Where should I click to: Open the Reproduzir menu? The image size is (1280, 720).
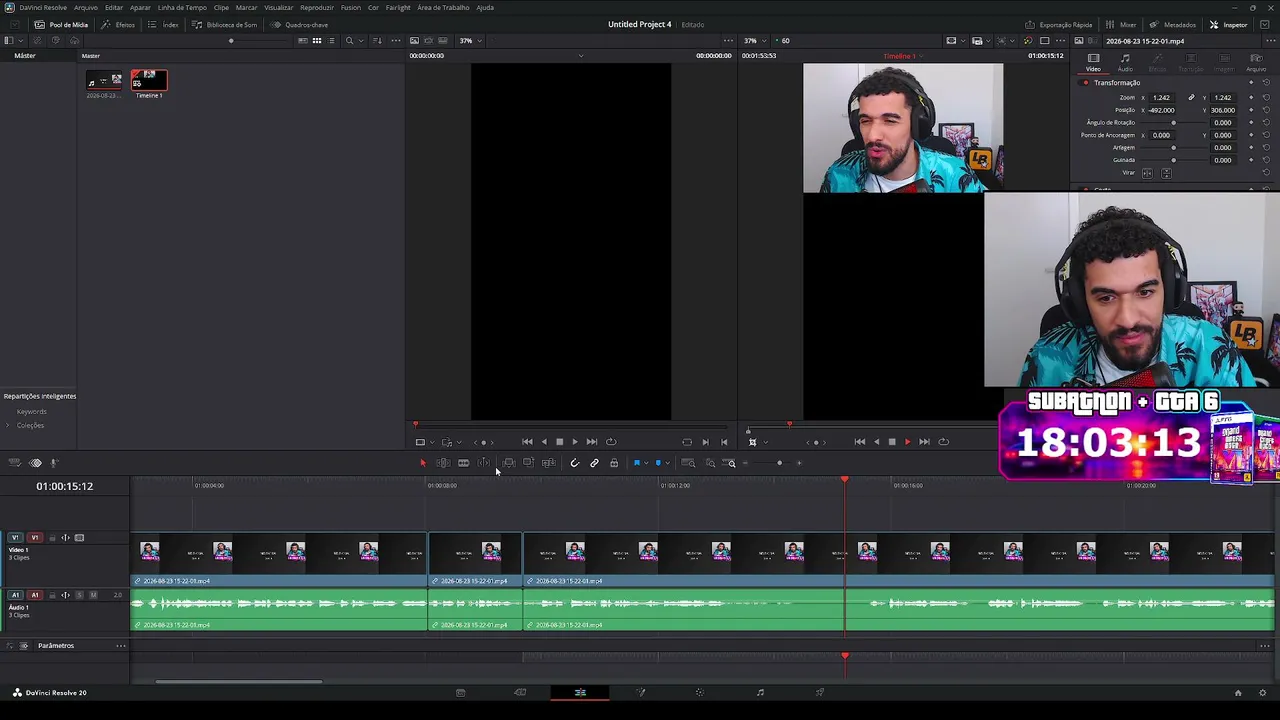point(317,7)
